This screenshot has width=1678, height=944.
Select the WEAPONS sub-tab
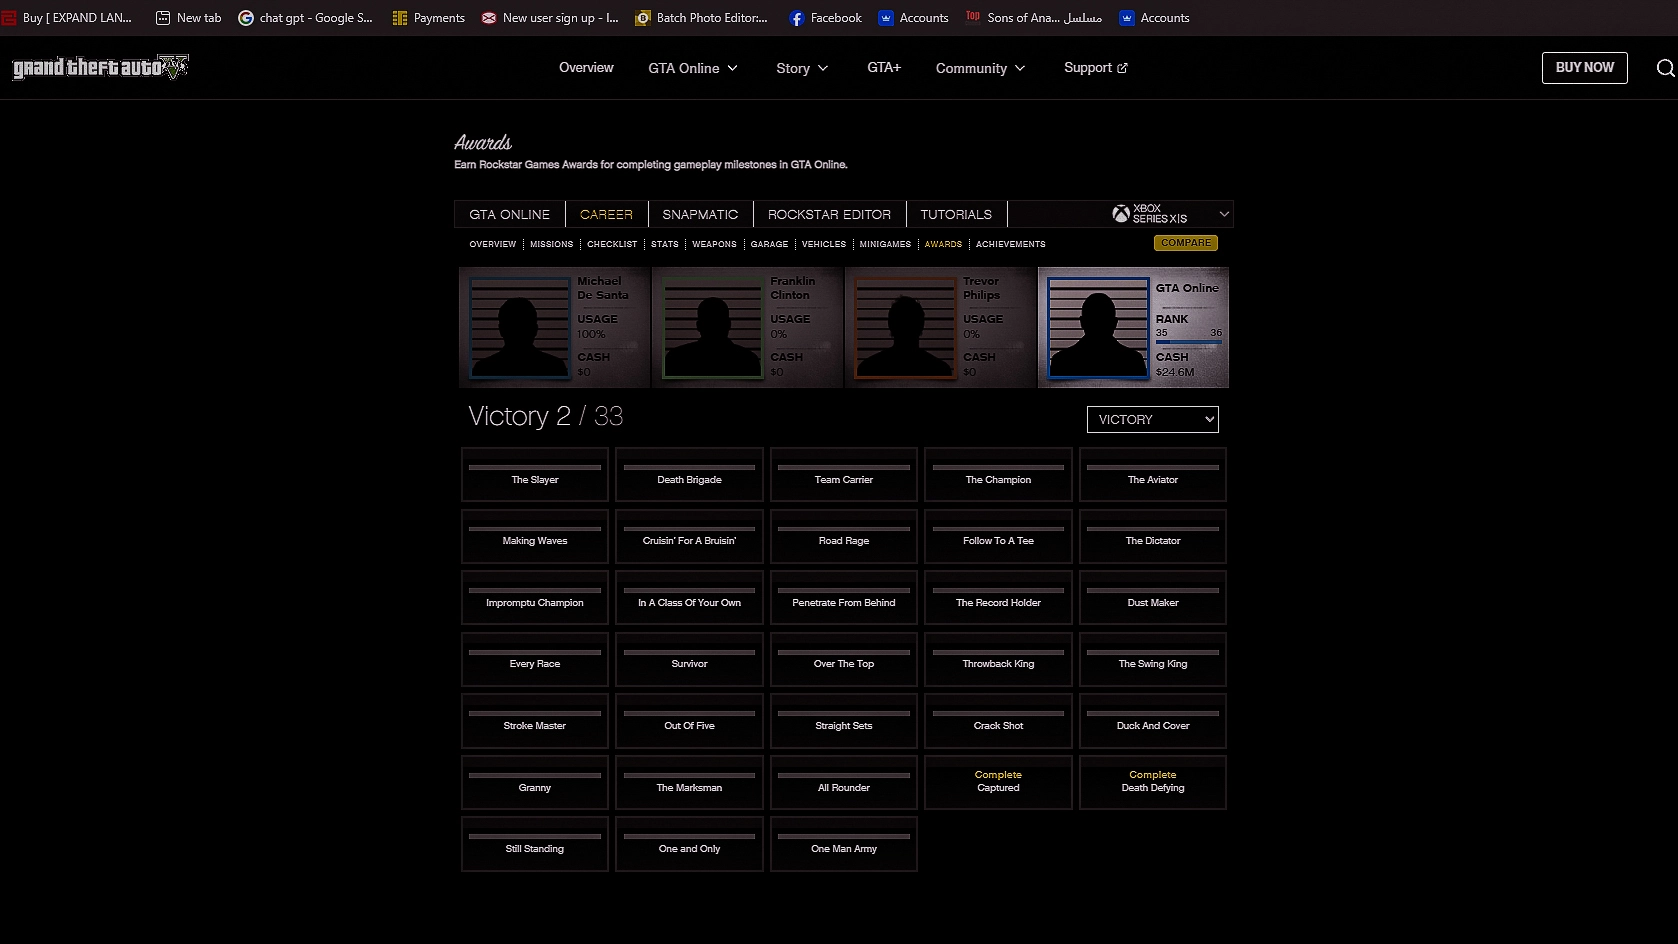pyautogui.click(x=714, y=244)
